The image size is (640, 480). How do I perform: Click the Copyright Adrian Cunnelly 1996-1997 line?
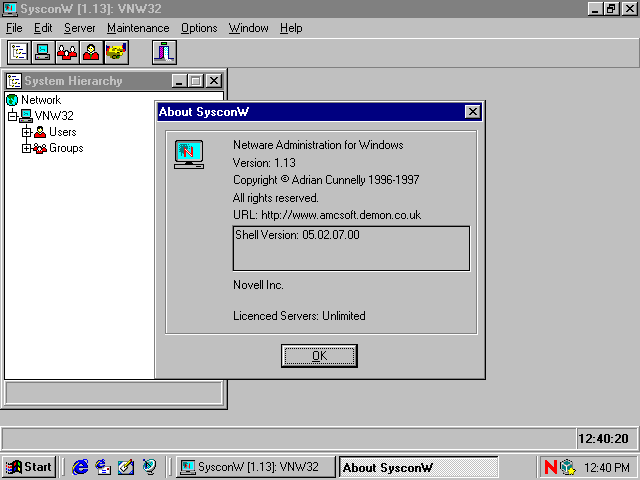[326, 180]
